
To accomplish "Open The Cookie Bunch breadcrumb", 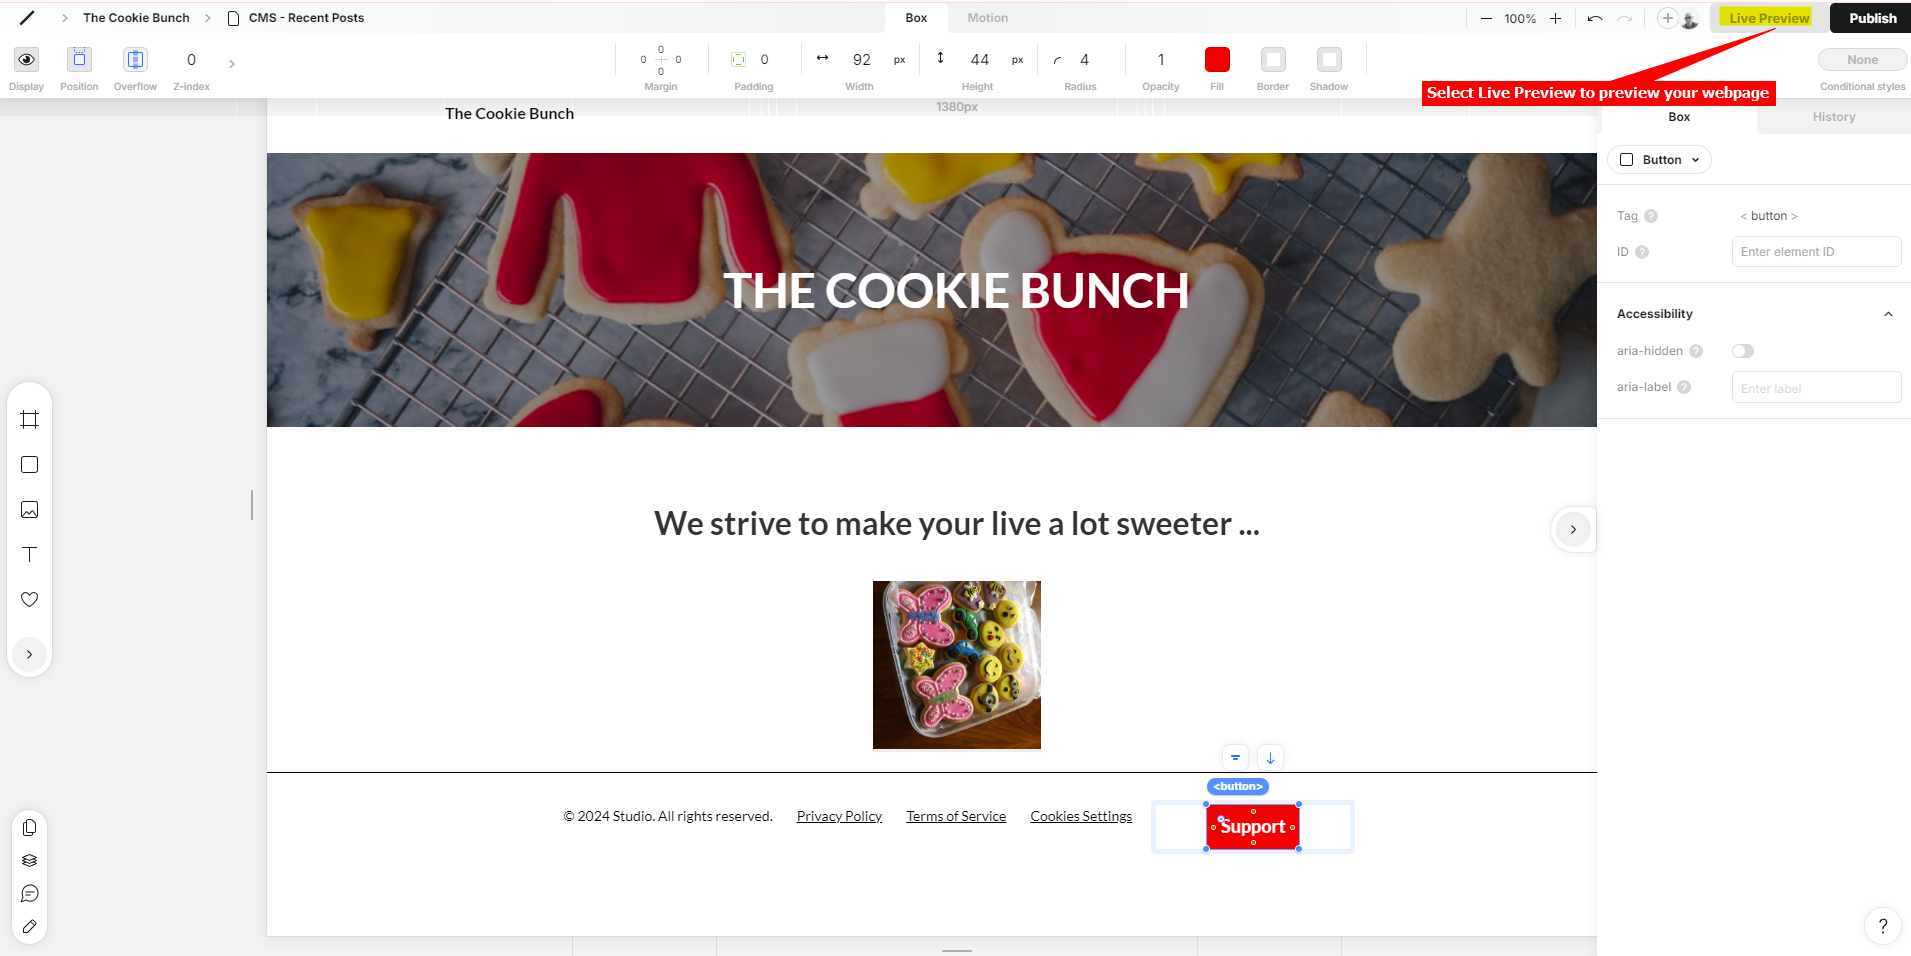I will [x=136, y=18].
